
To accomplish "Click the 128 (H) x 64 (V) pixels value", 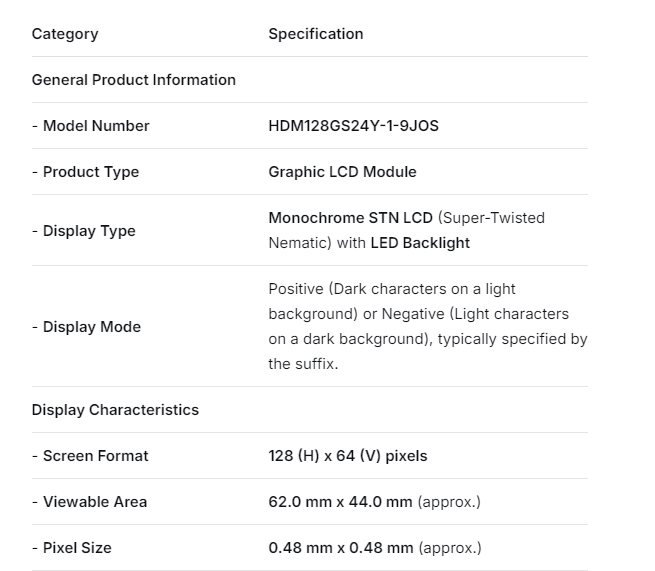I will point(347,456).
